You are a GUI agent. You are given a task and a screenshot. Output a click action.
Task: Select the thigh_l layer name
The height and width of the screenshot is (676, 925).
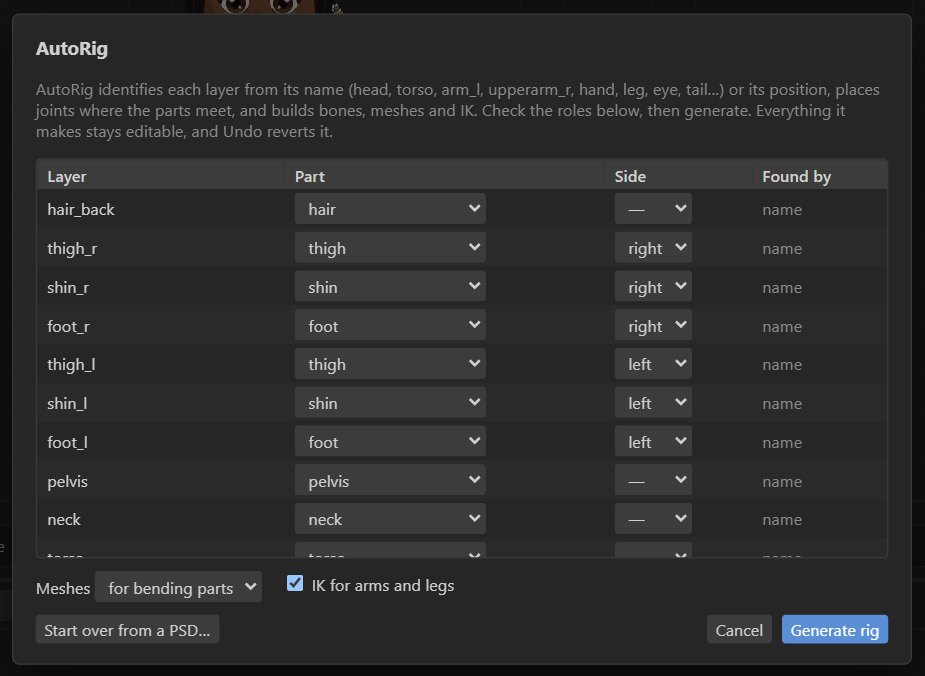click(71, 365)
